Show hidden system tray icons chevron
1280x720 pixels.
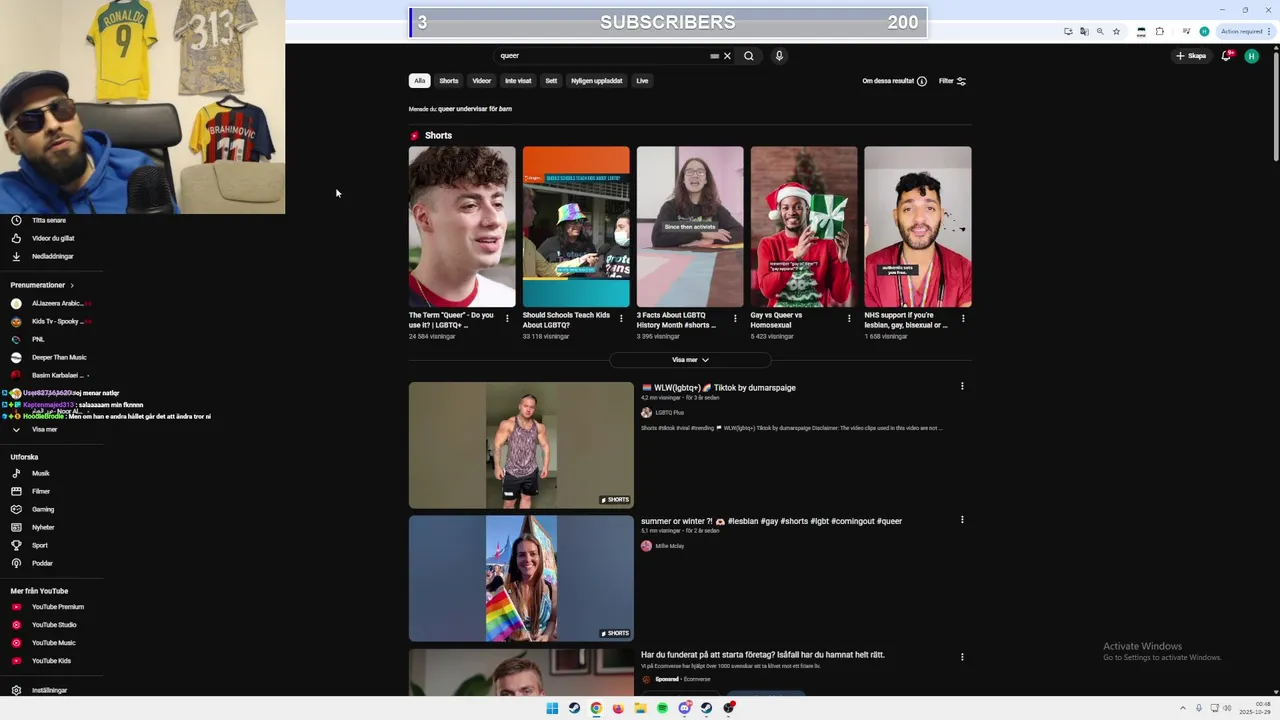[x=1183, y=708]
